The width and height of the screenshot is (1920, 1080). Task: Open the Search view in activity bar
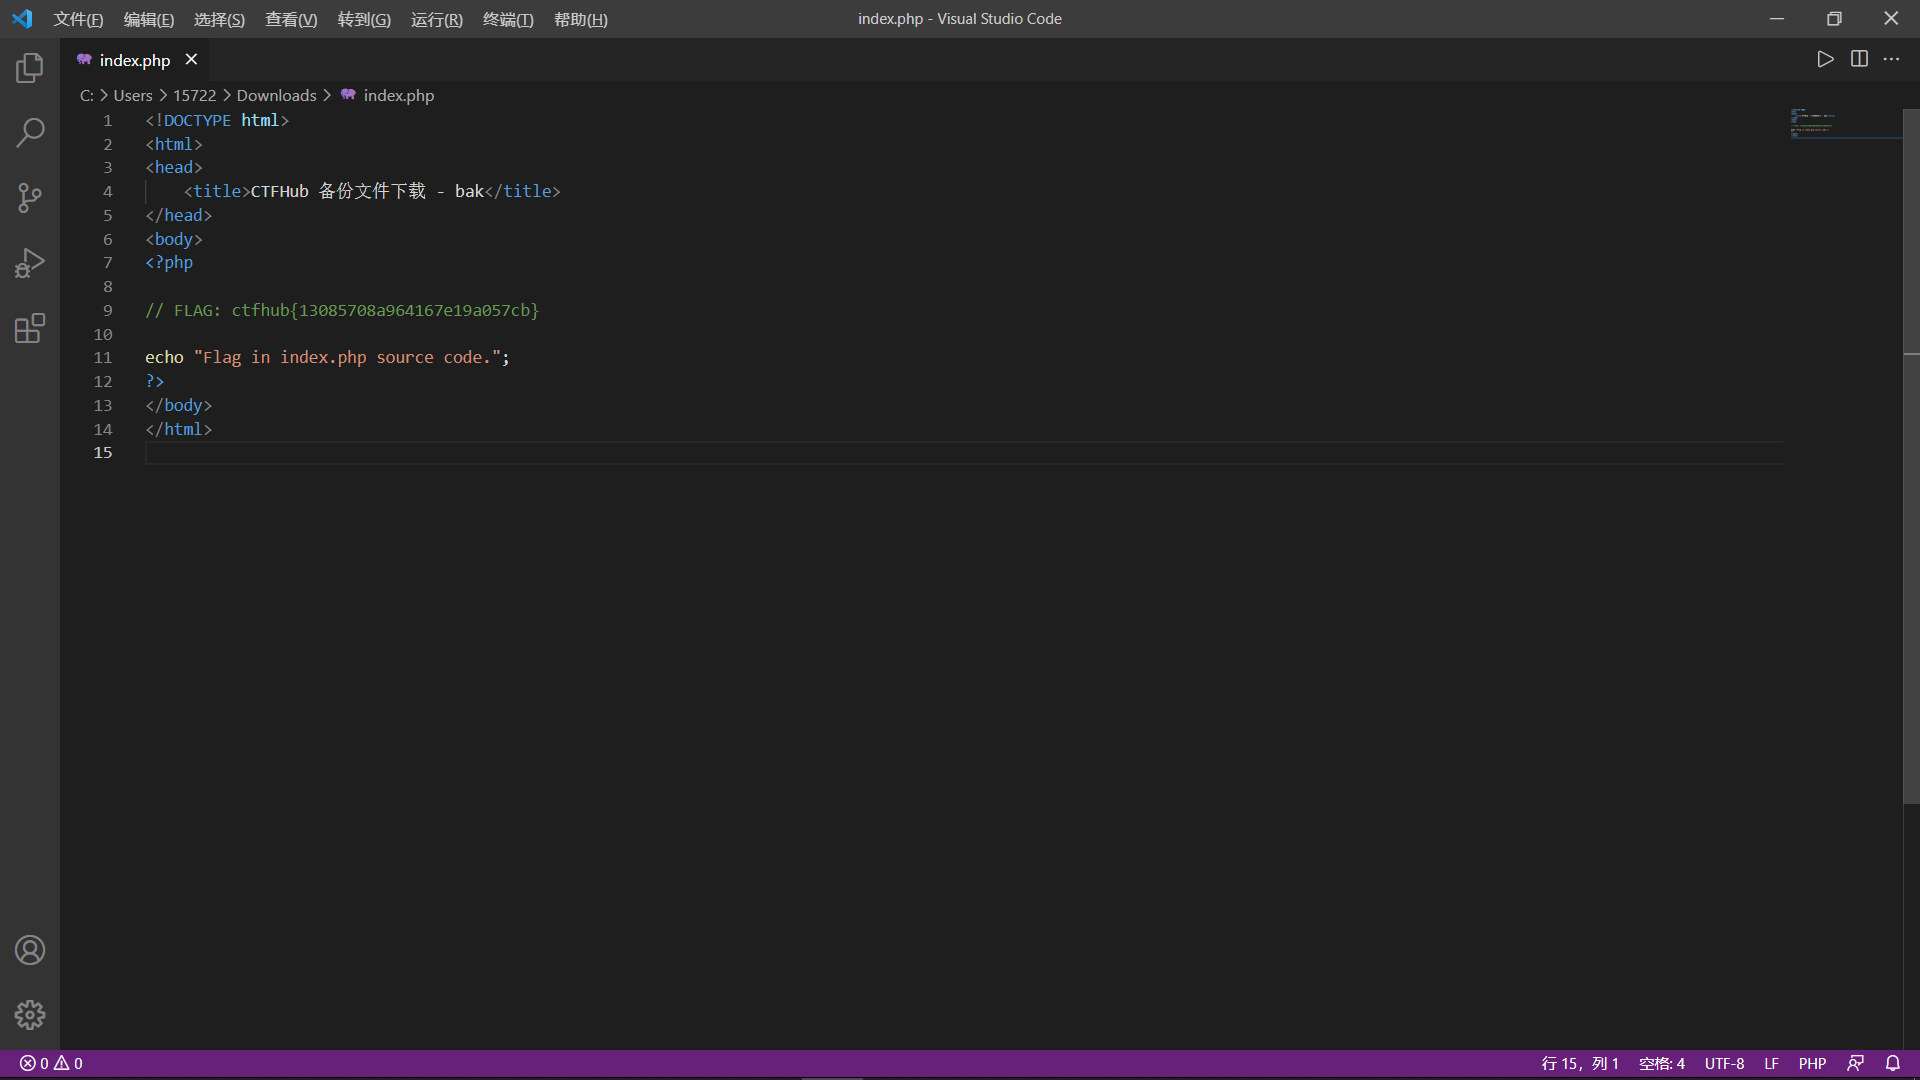[30, 132]
